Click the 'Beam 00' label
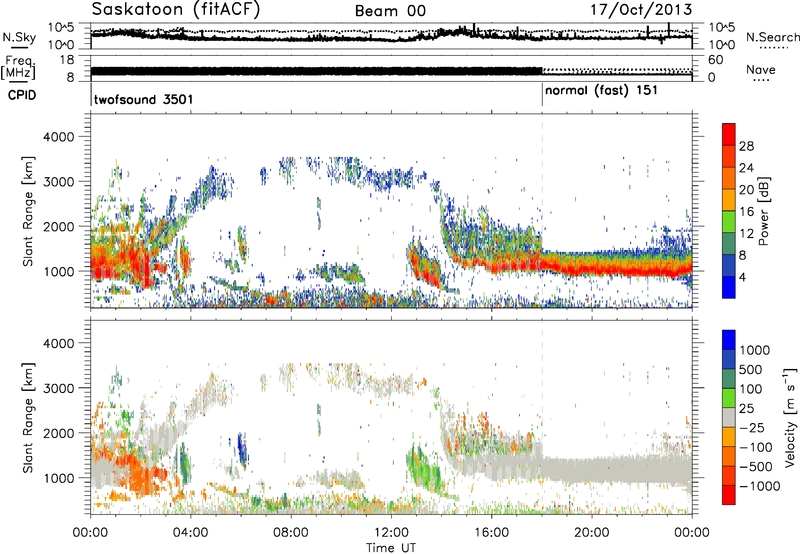 tap(390, 11)
